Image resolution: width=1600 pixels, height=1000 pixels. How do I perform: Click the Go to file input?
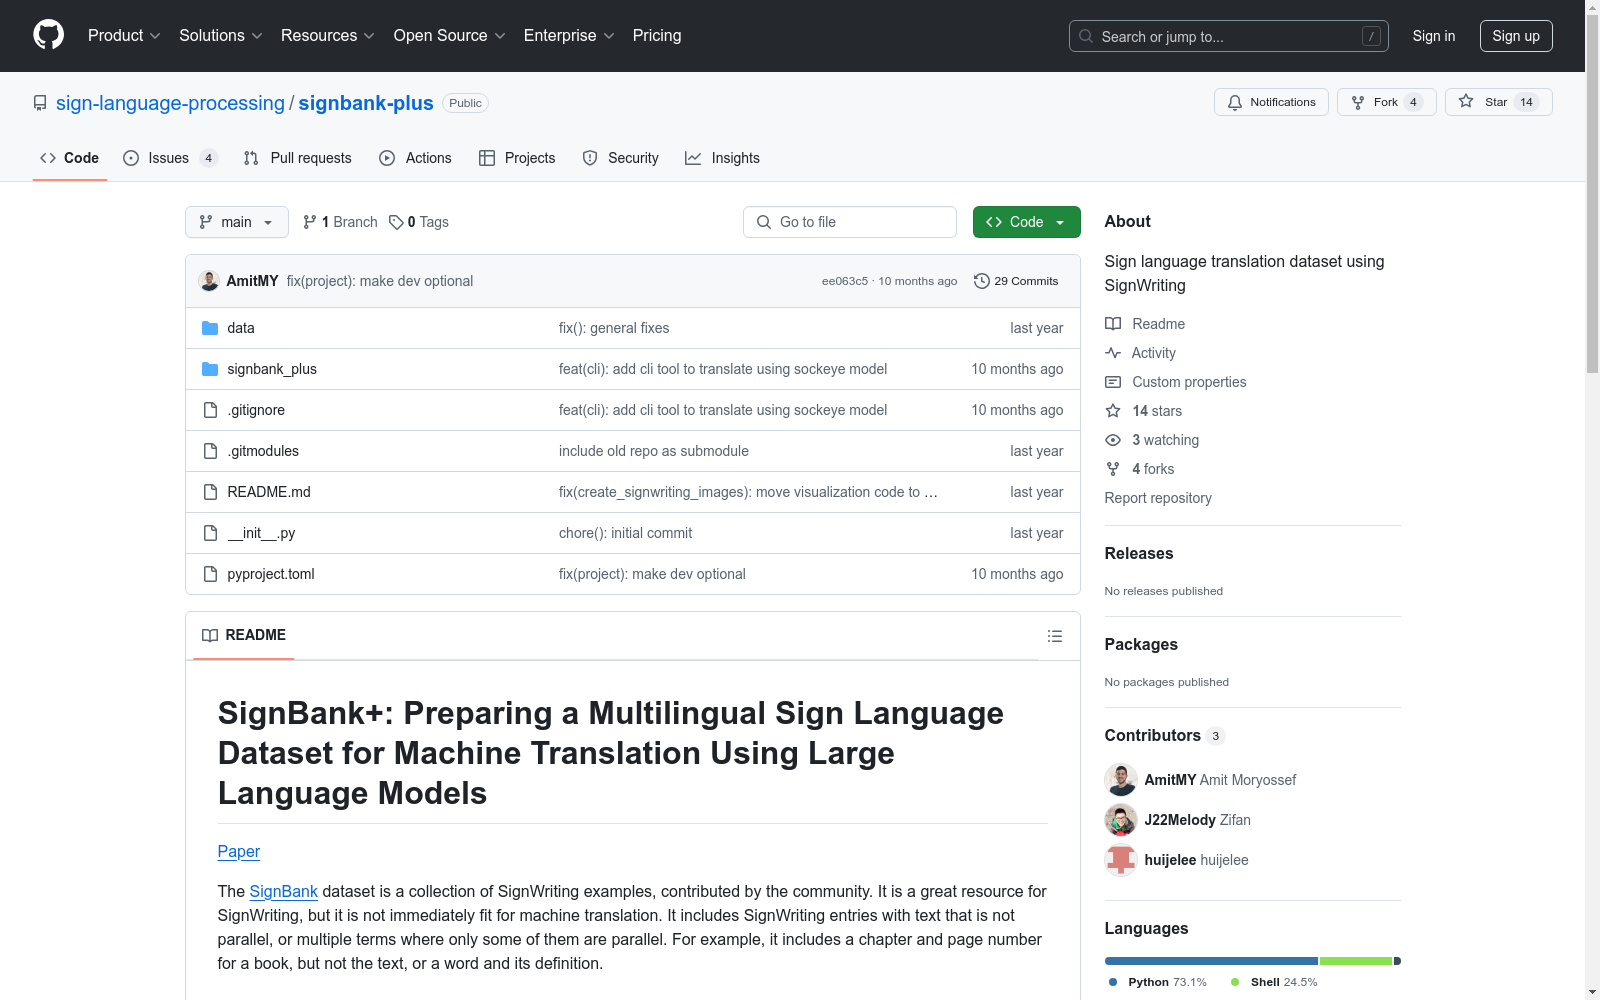point(850,222)
